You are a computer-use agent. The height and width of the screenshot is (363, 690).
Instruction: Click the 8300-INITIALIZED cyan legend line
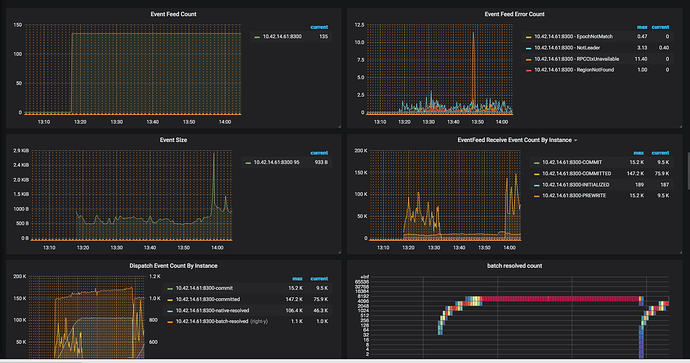(x=536, y=185)
